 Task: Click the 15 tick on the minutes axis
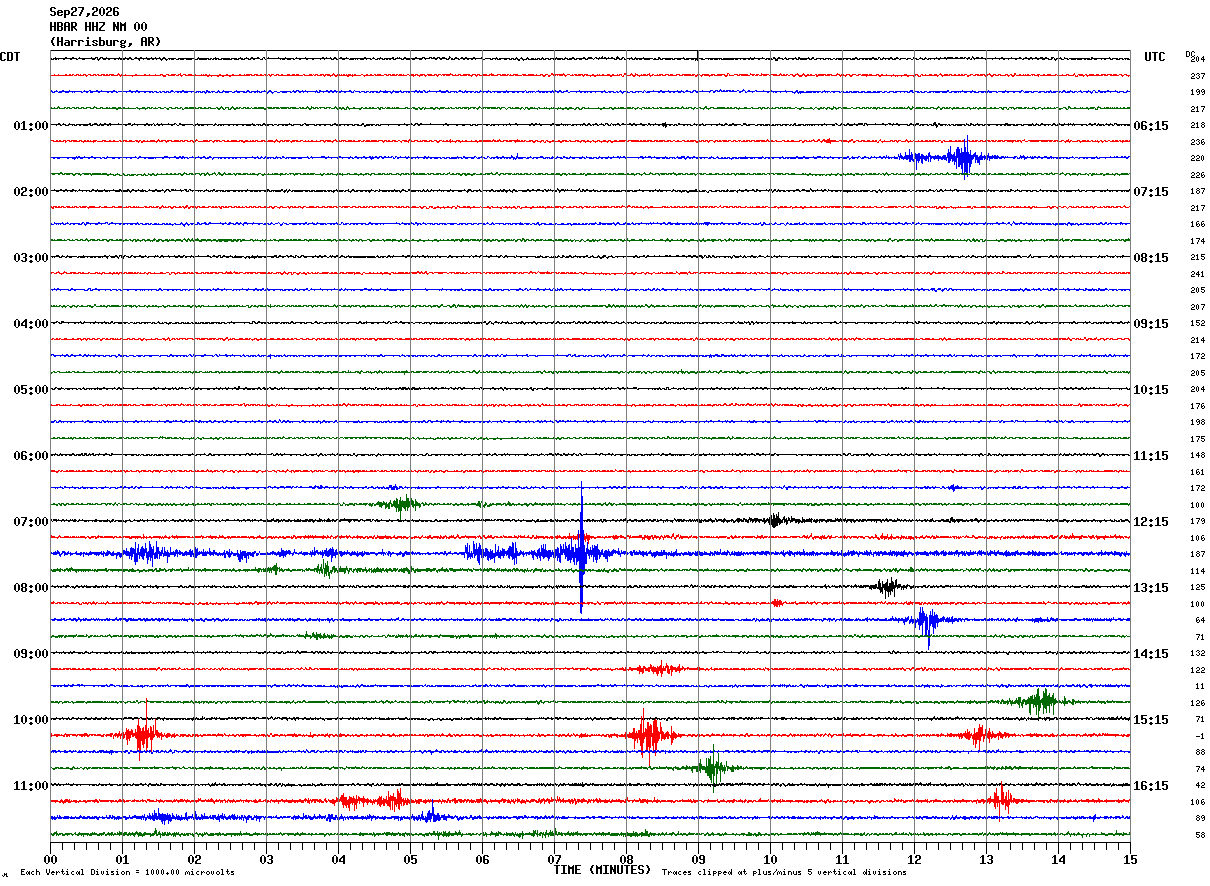[1130, 859]
